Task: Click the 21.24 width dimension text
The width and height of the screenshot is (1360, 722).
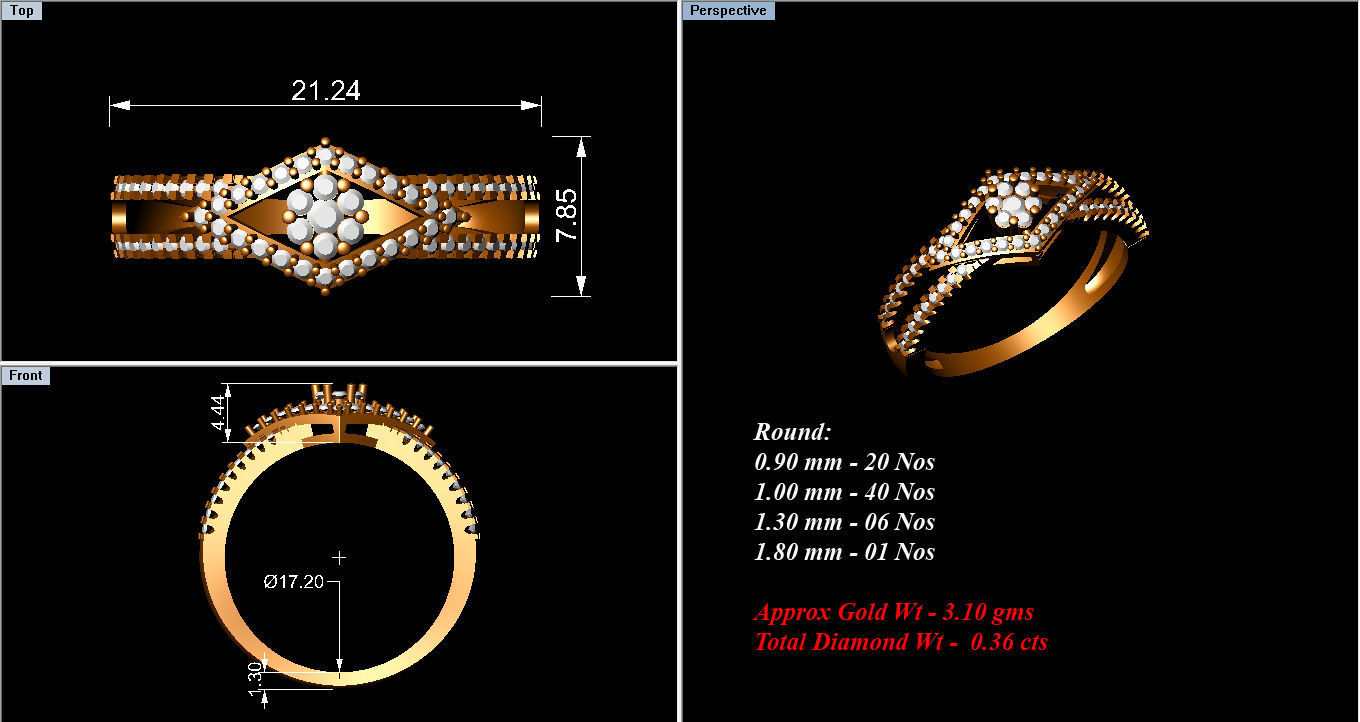Action: click(326, 90)
